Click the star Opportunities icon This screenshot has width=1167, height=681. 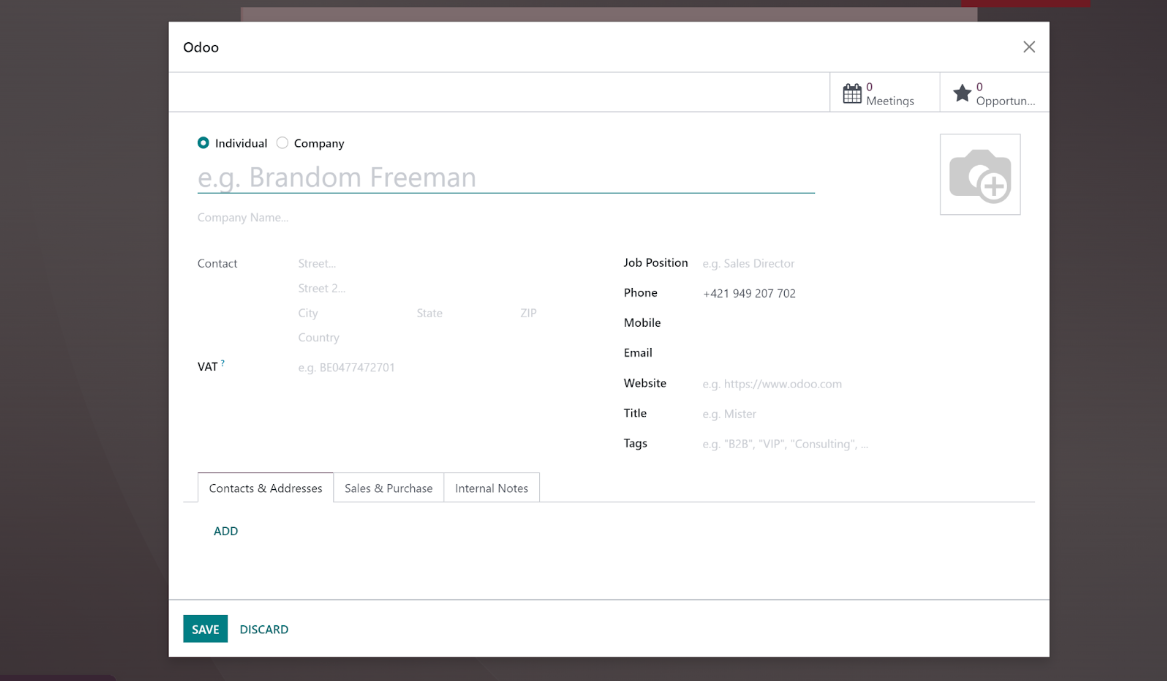click(962, 94)
